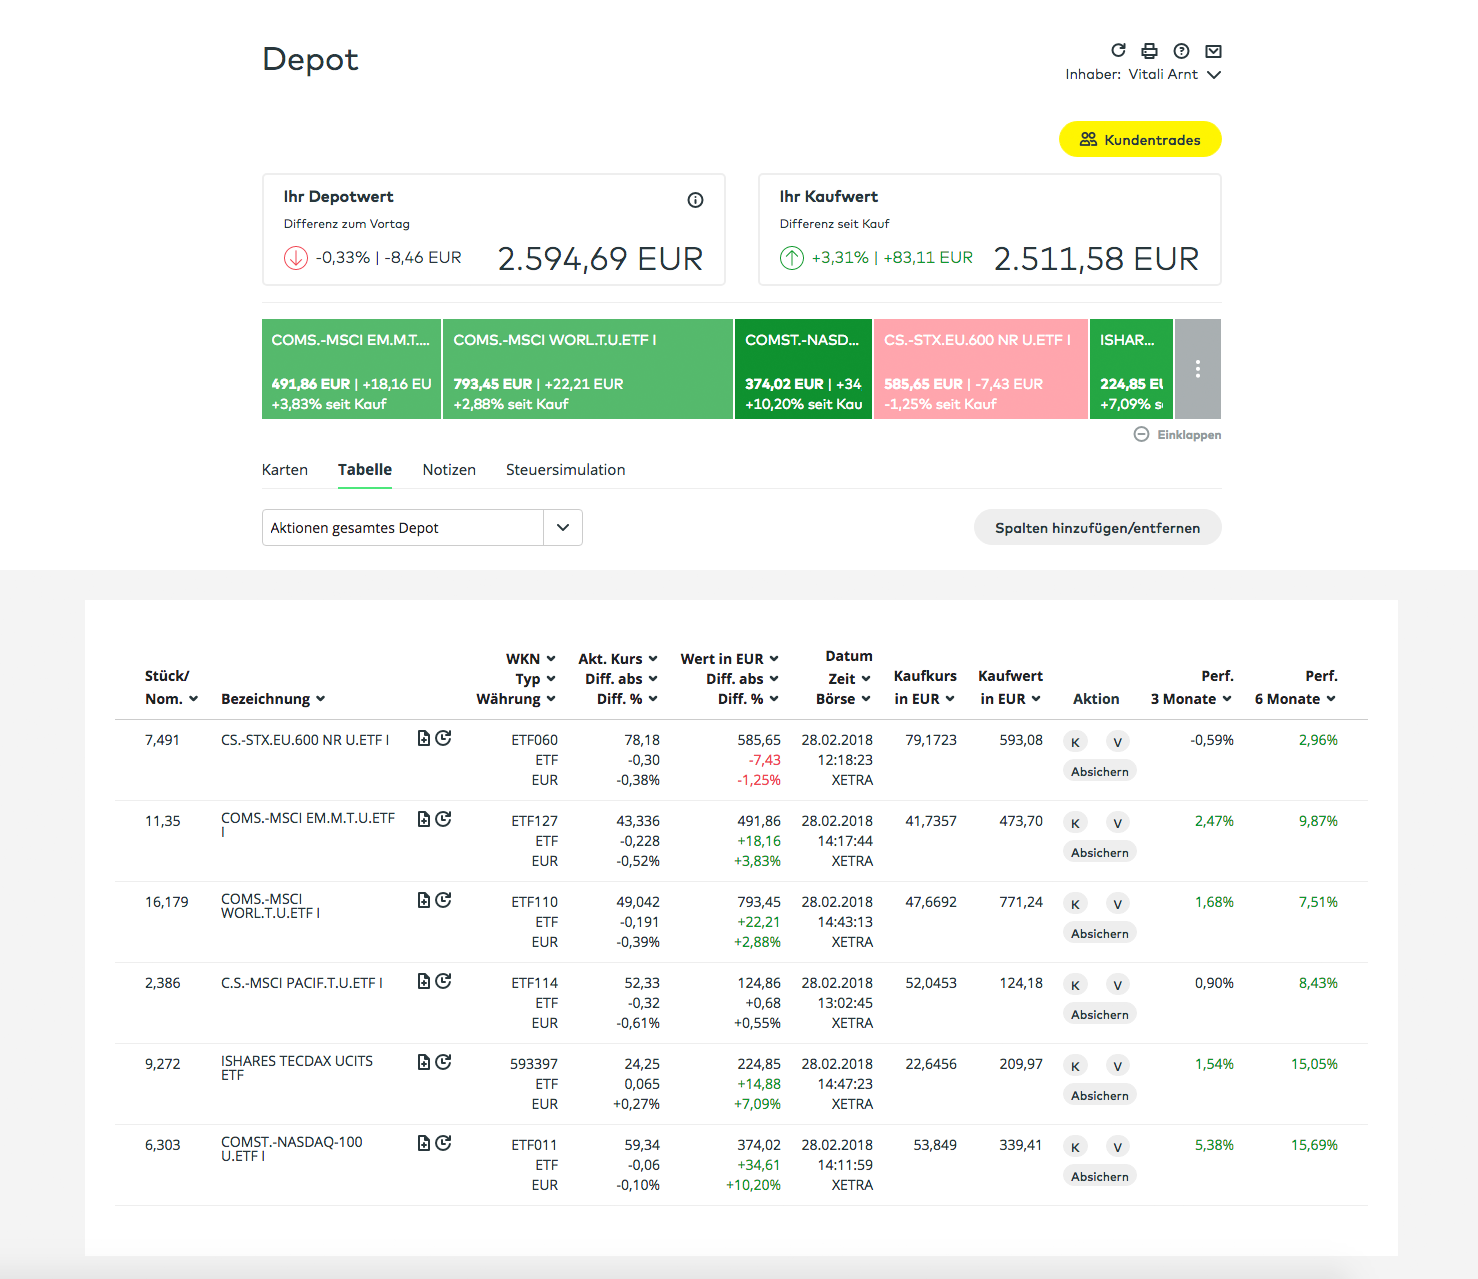Viewport: 1478px width, 1279px height.
Task: Sort by Akt. Kurs column header
Action: coord(618,659)
